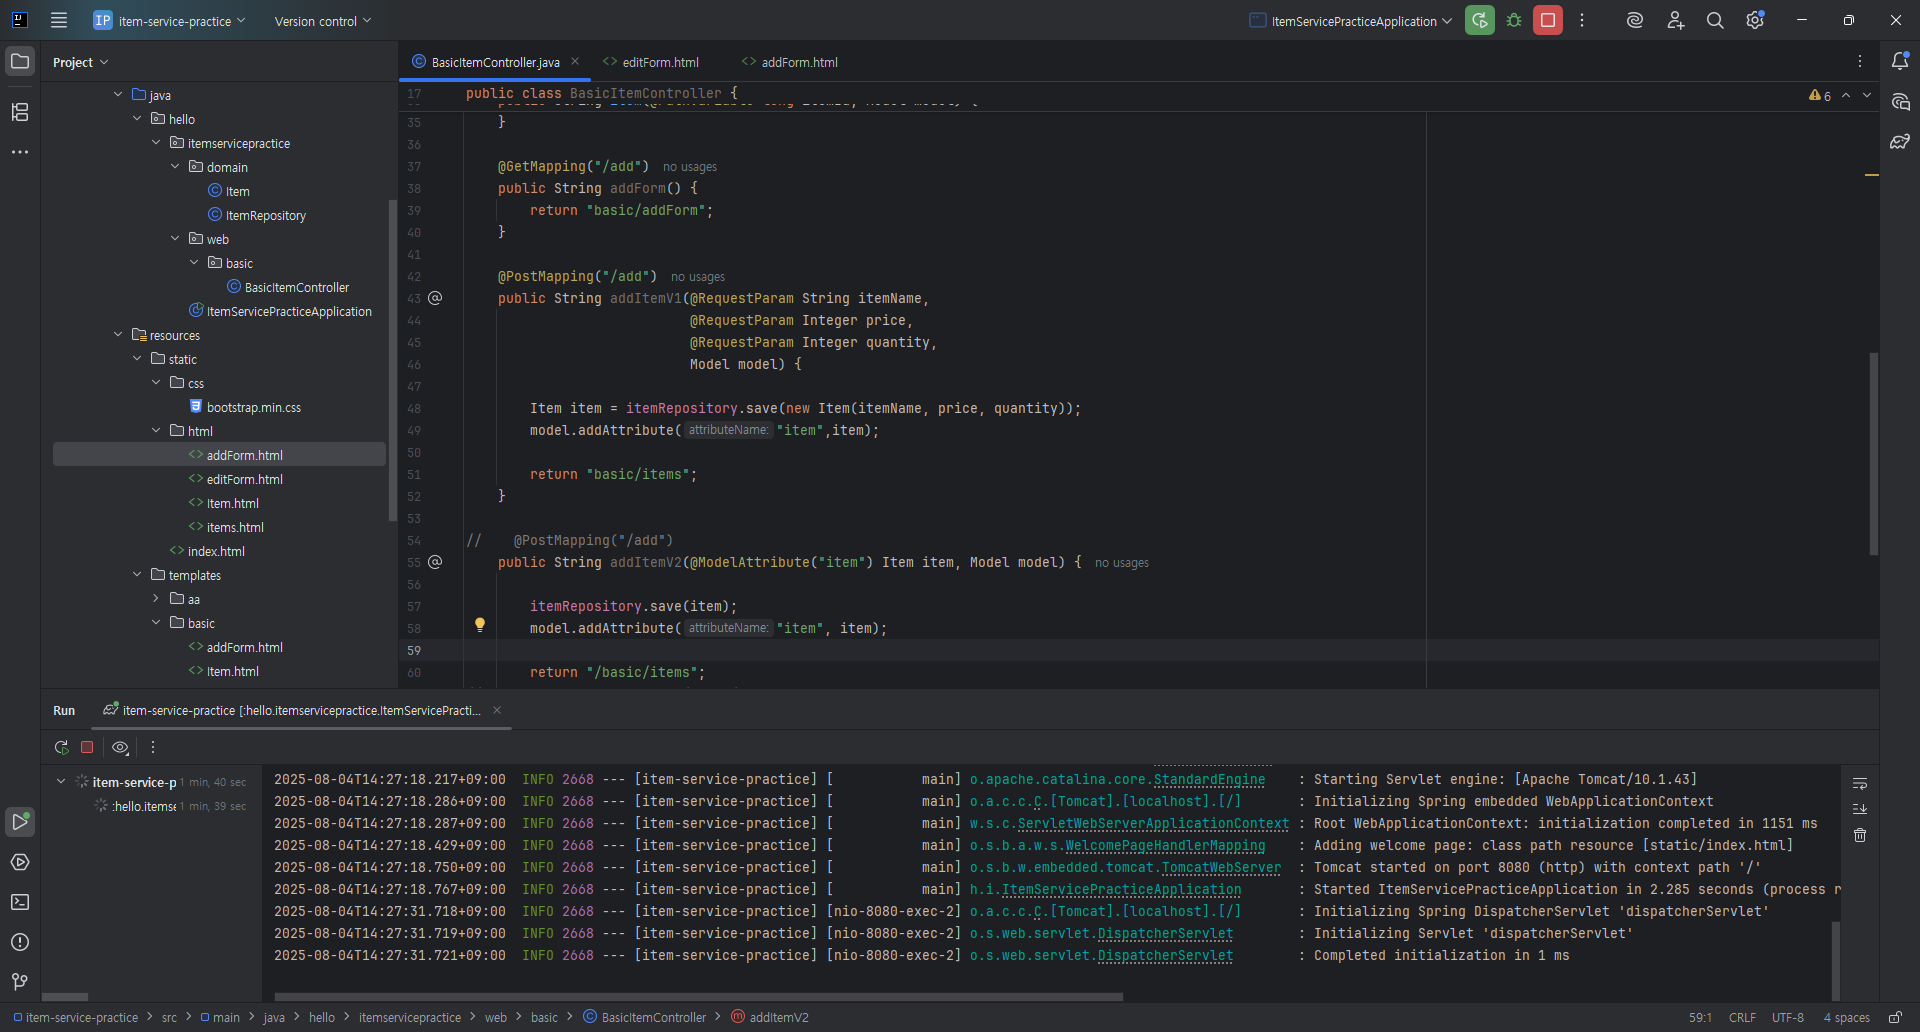Collapse the templates folder in project tree

(137, 575)
